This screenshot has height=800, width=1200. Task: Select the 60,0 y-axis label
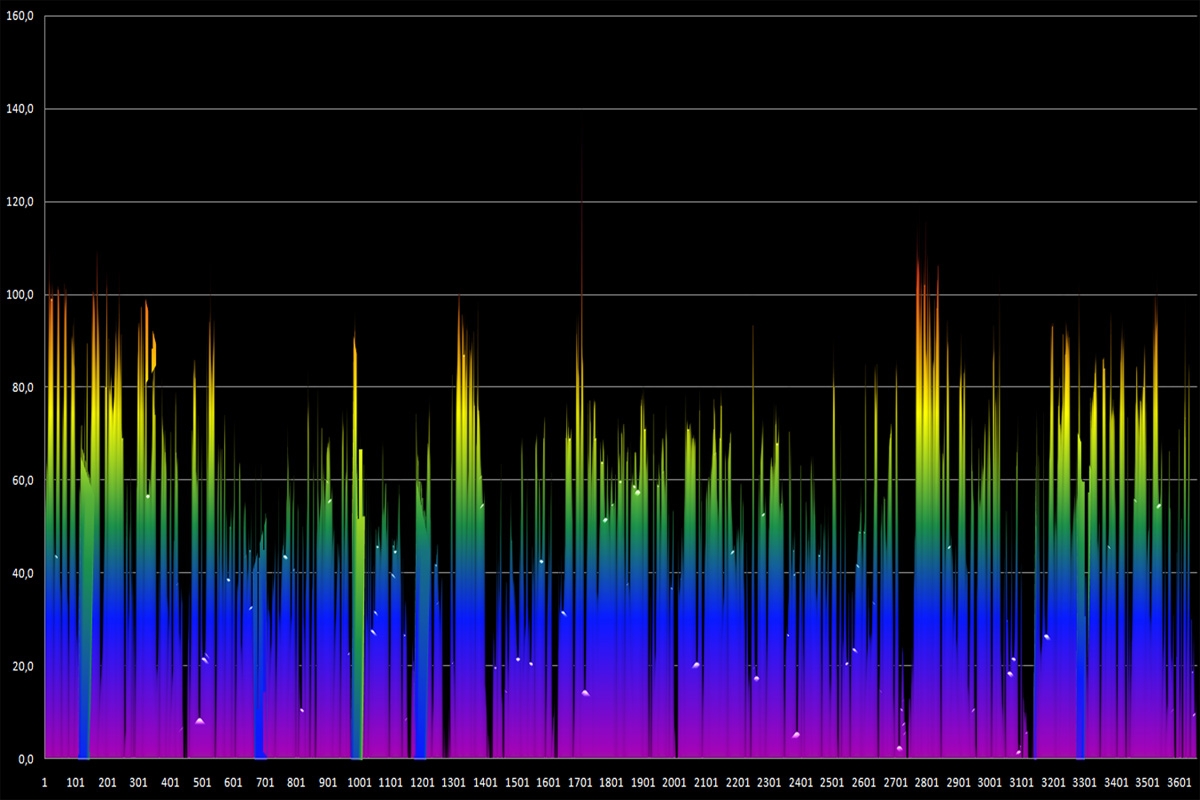coord(24,481)
